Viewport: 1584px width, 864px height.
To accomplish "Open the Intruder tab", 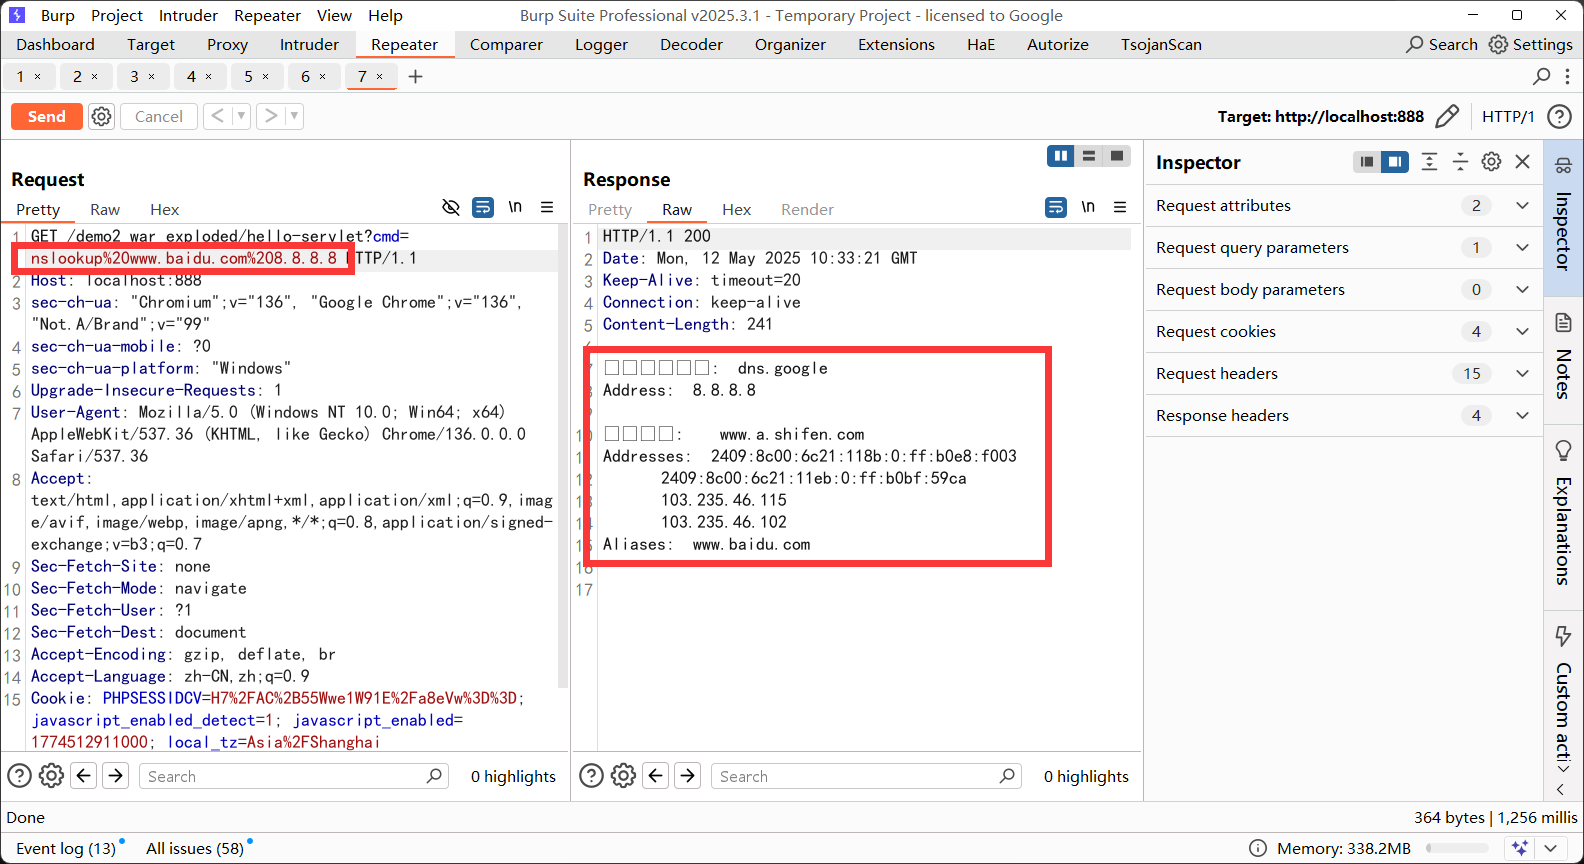I will pyautogui.click(x=309, y=45).
